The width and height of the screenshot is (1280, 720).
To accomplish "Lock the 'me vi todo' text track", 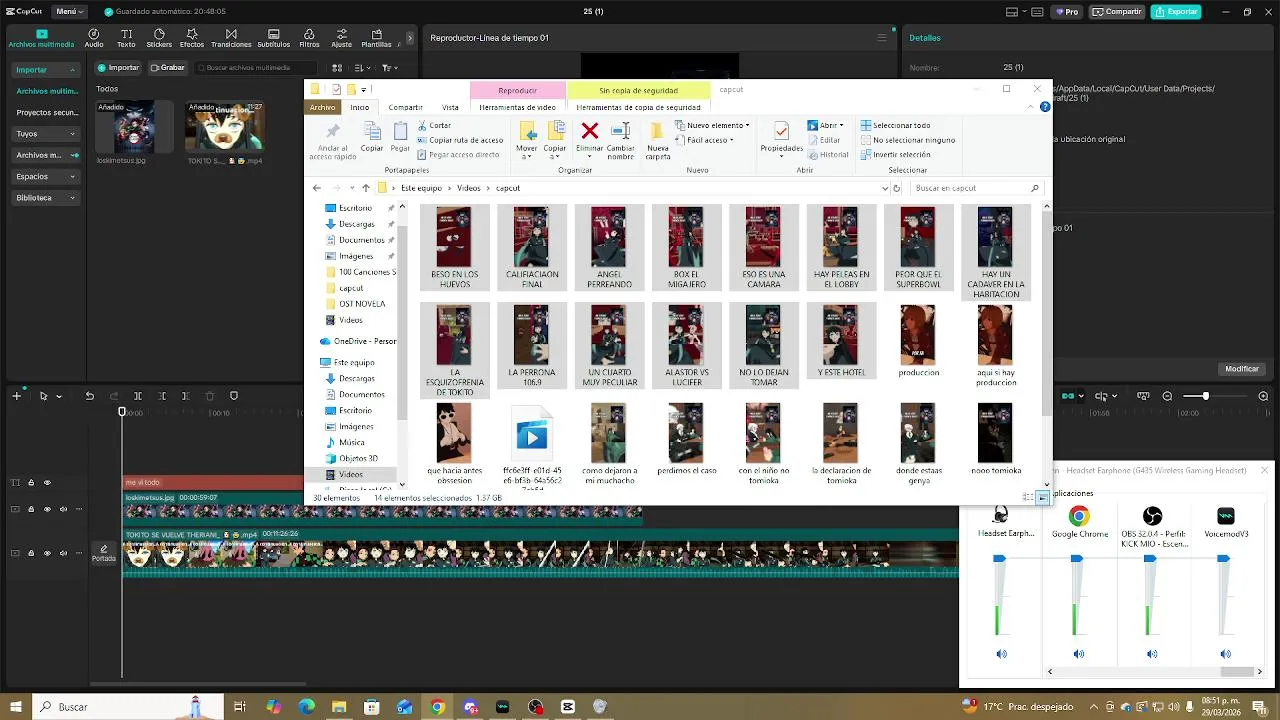I will point(31,483).
